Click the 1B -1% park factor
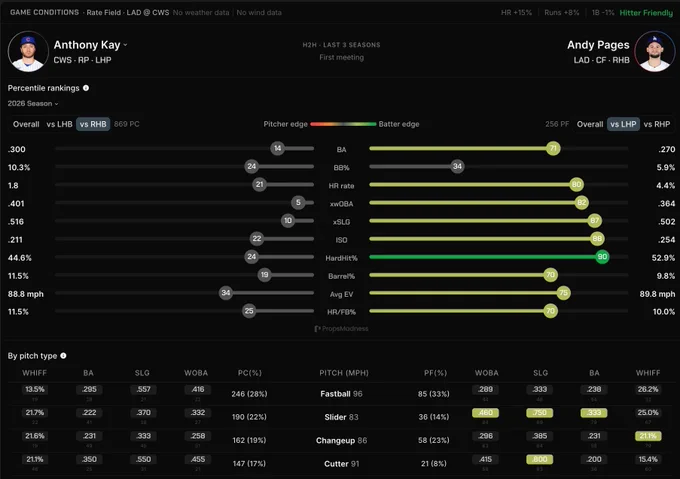 603,13
